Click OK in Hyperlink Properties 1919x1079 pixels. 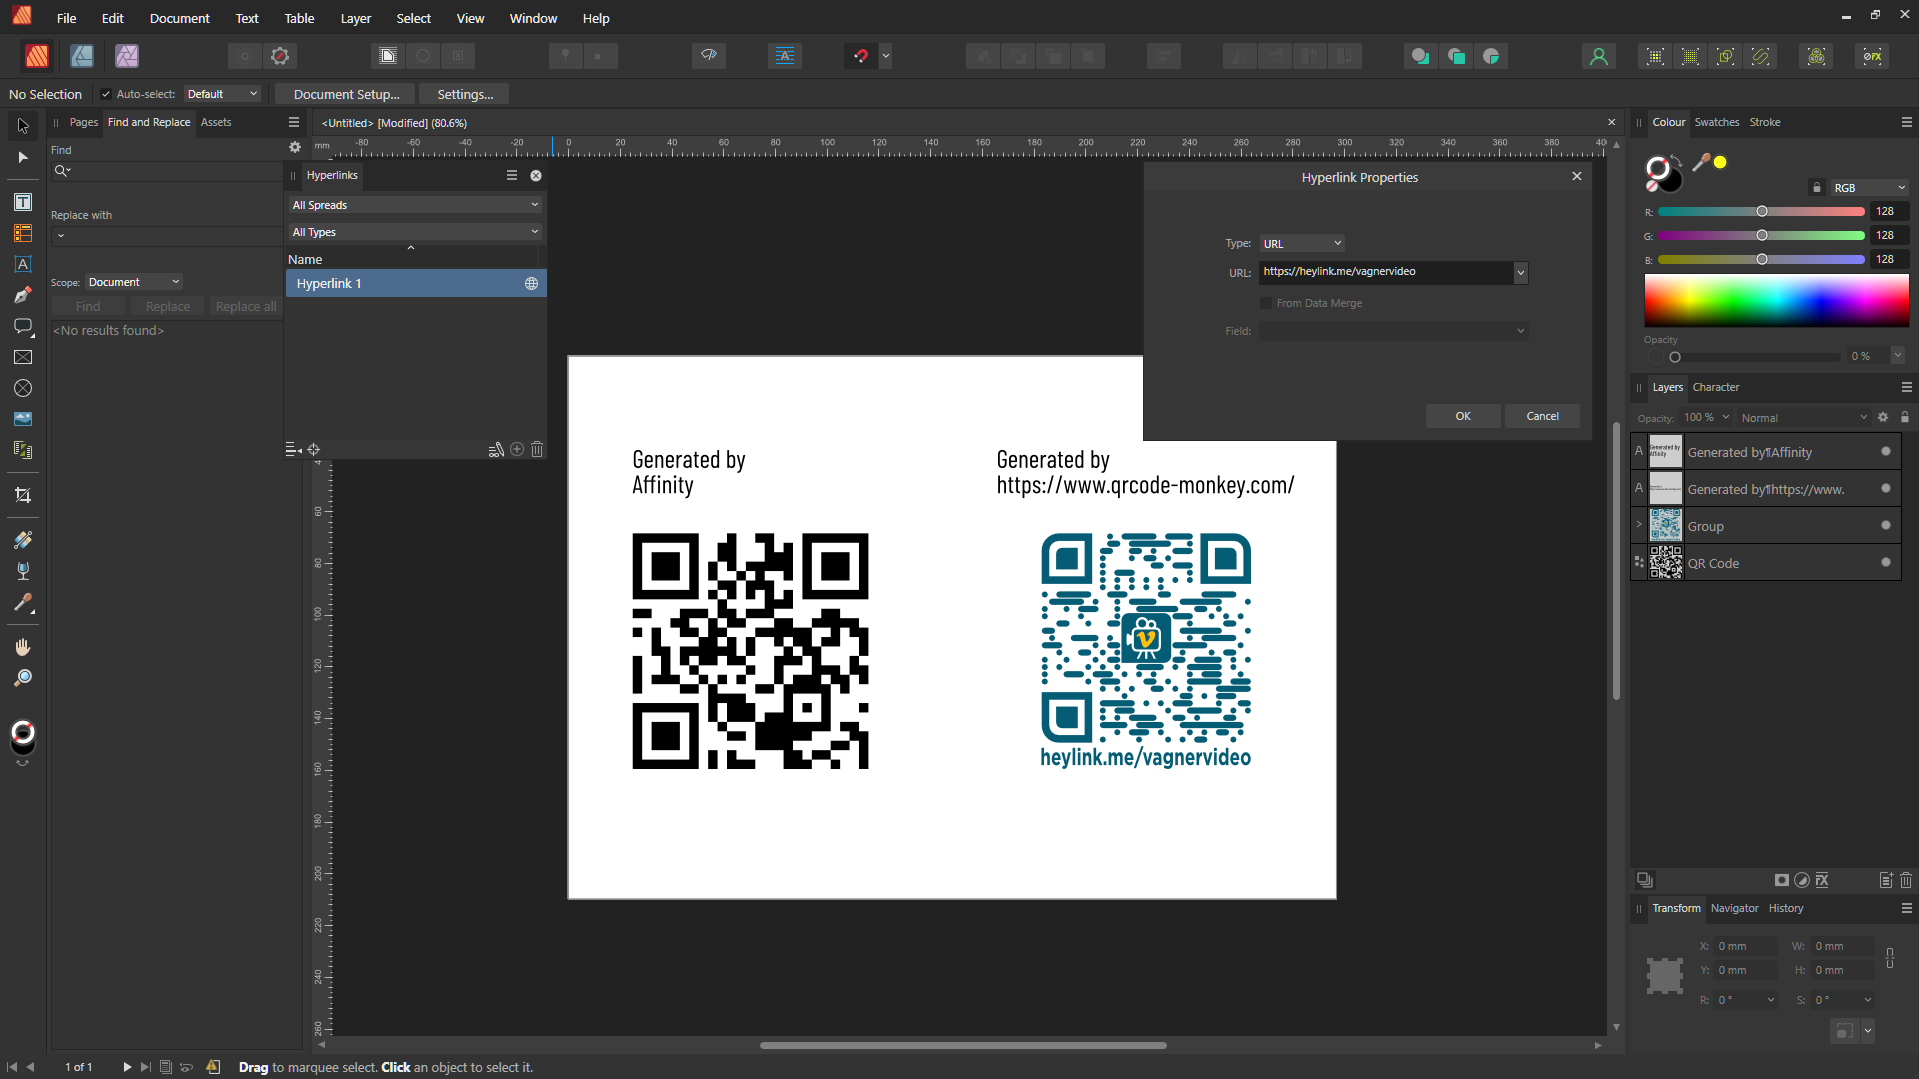point(1463,416)
